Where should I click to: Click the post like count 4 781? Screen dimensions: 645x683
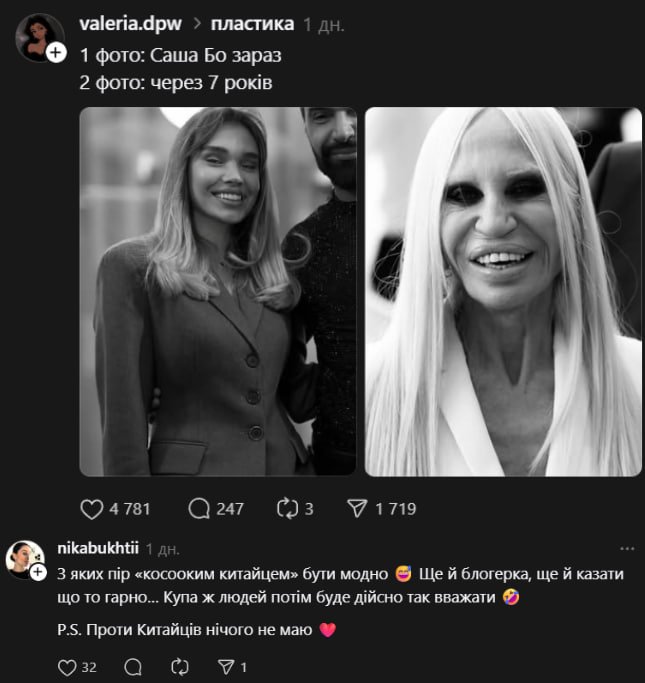130,508
